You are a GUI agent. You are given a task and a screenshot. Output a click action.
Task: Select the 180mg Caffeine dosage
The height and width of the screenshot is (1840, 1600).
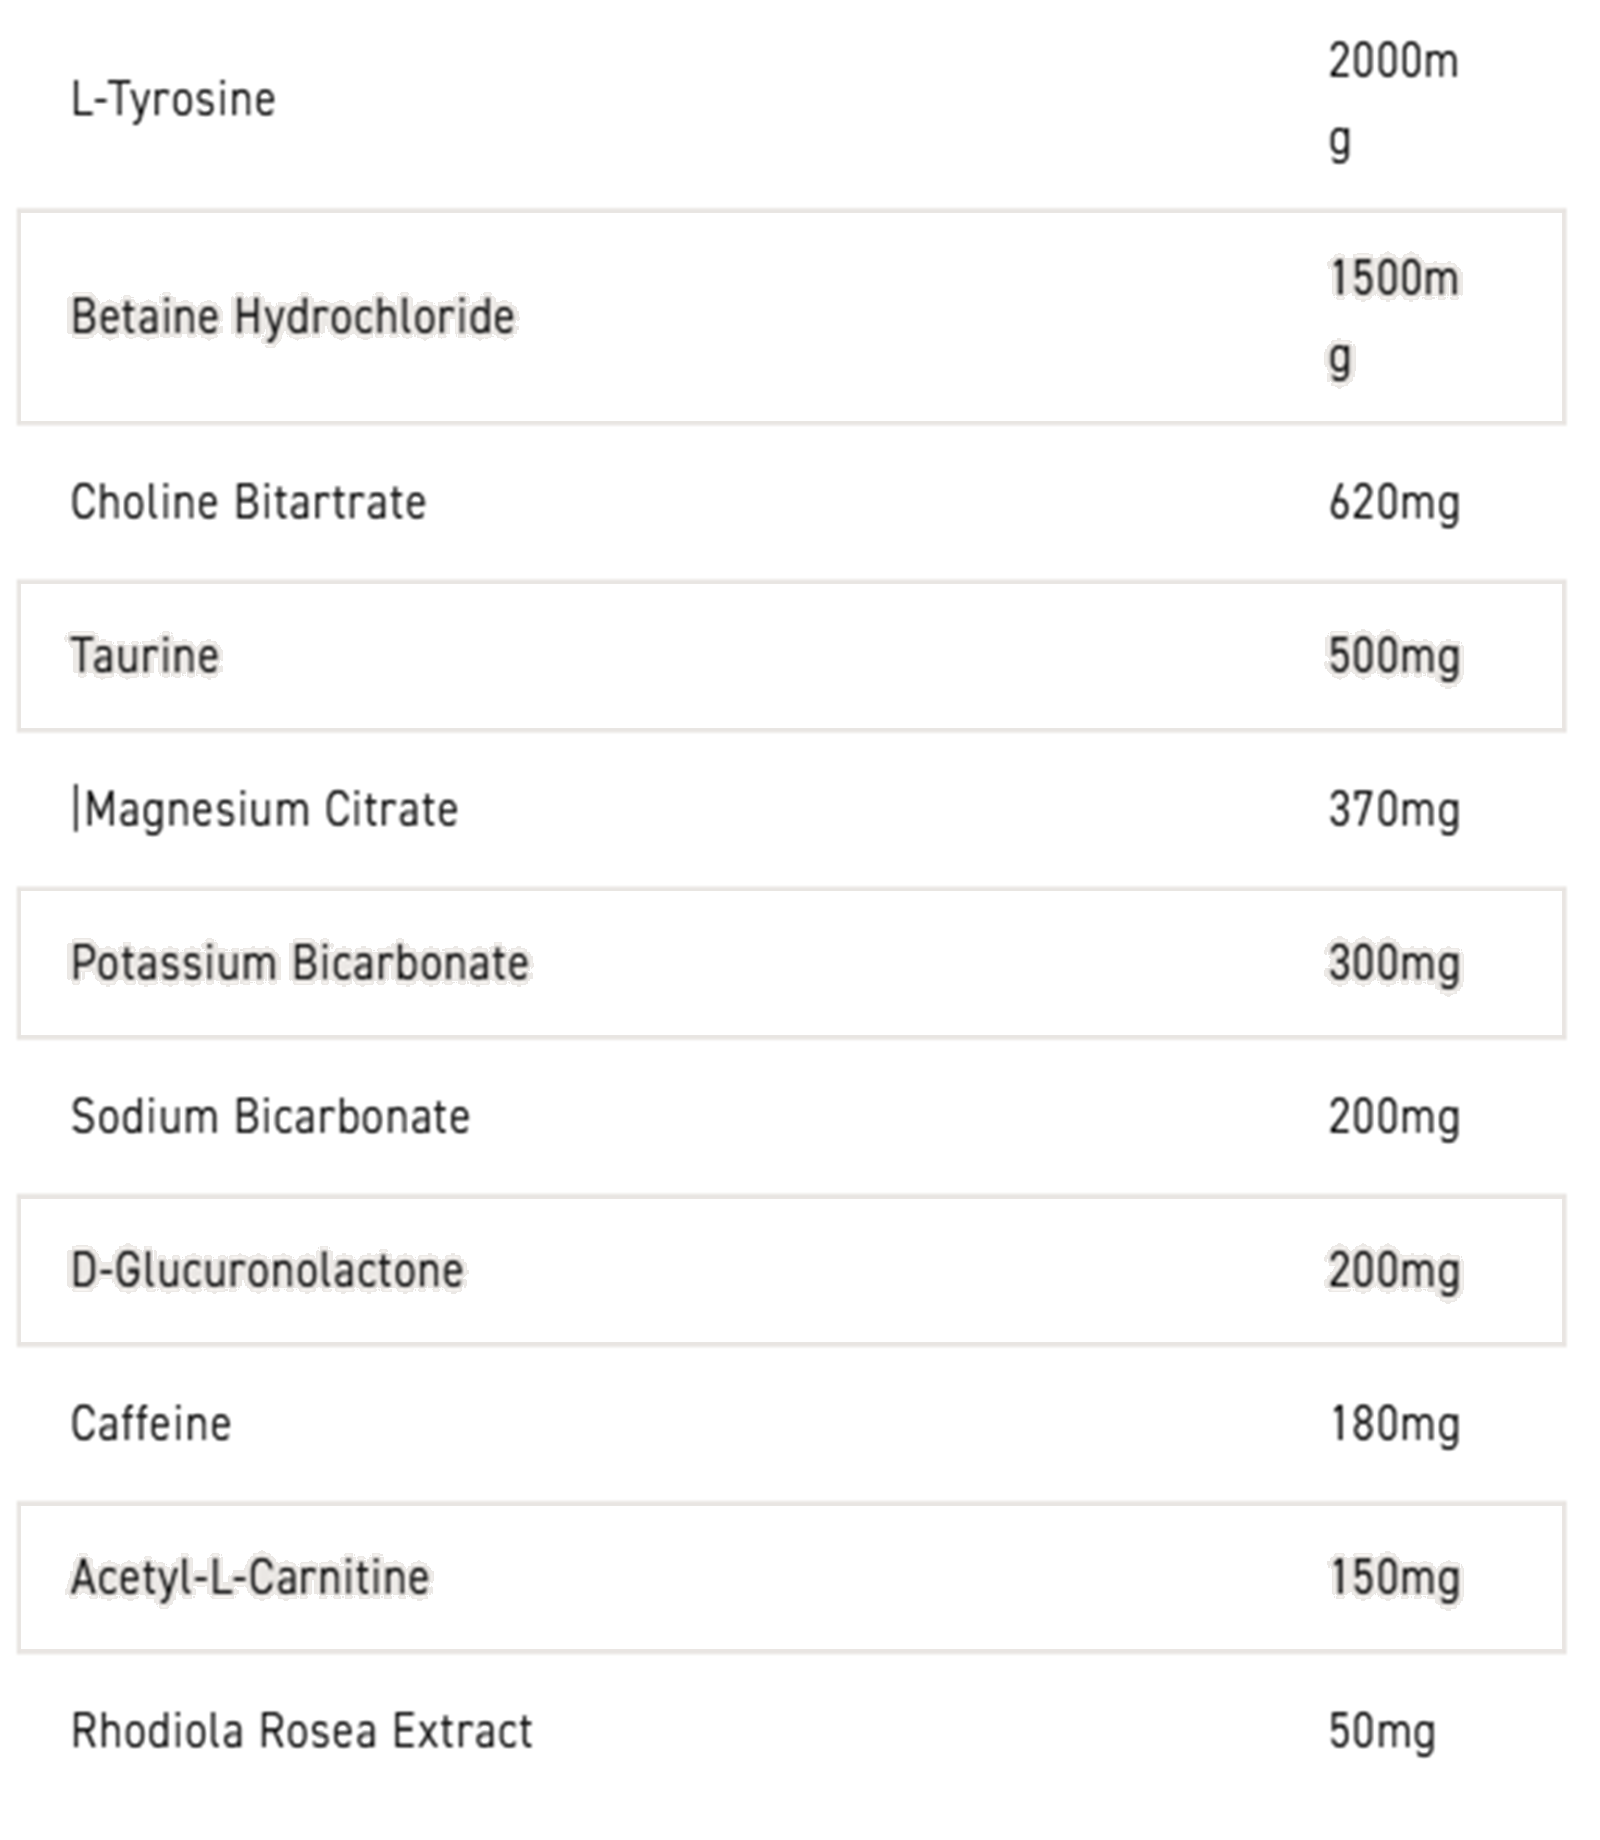coord(1393,1425)
